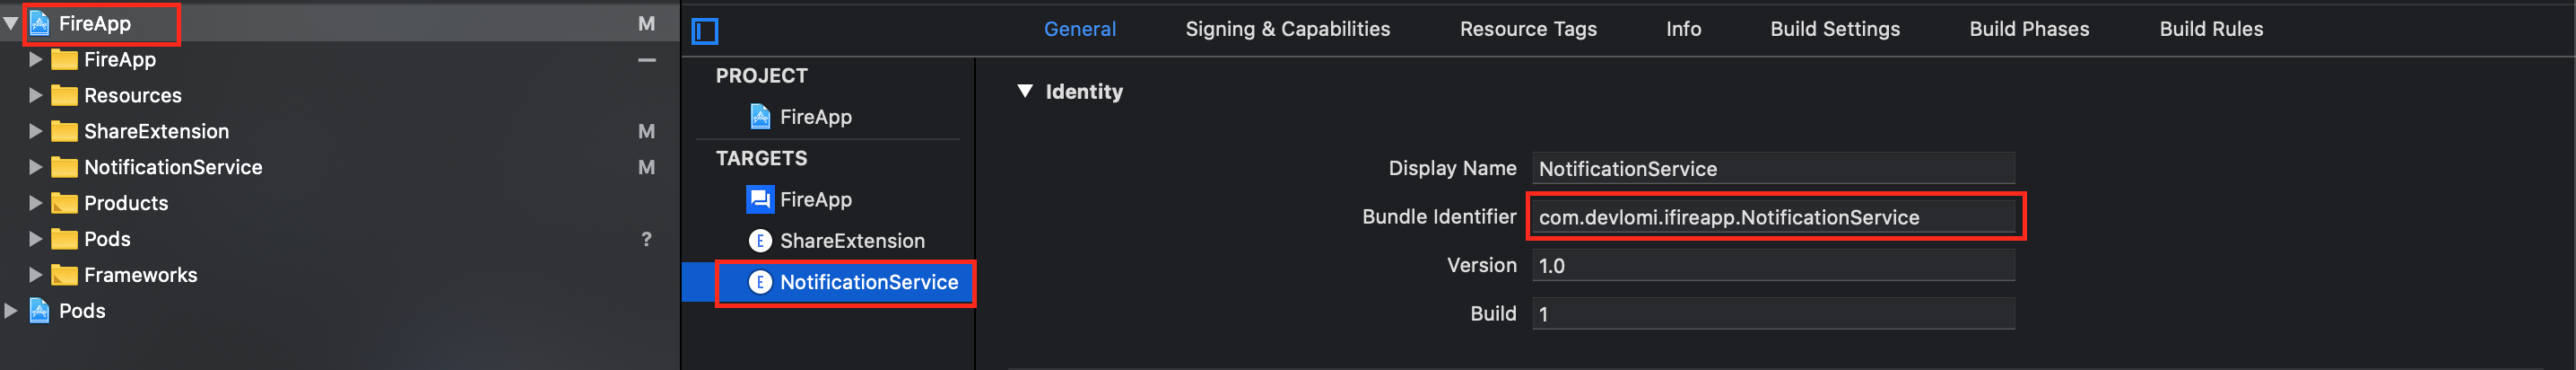
Task: Expand the NotificationService folder in navigator
Action: (x=35, y=167)
